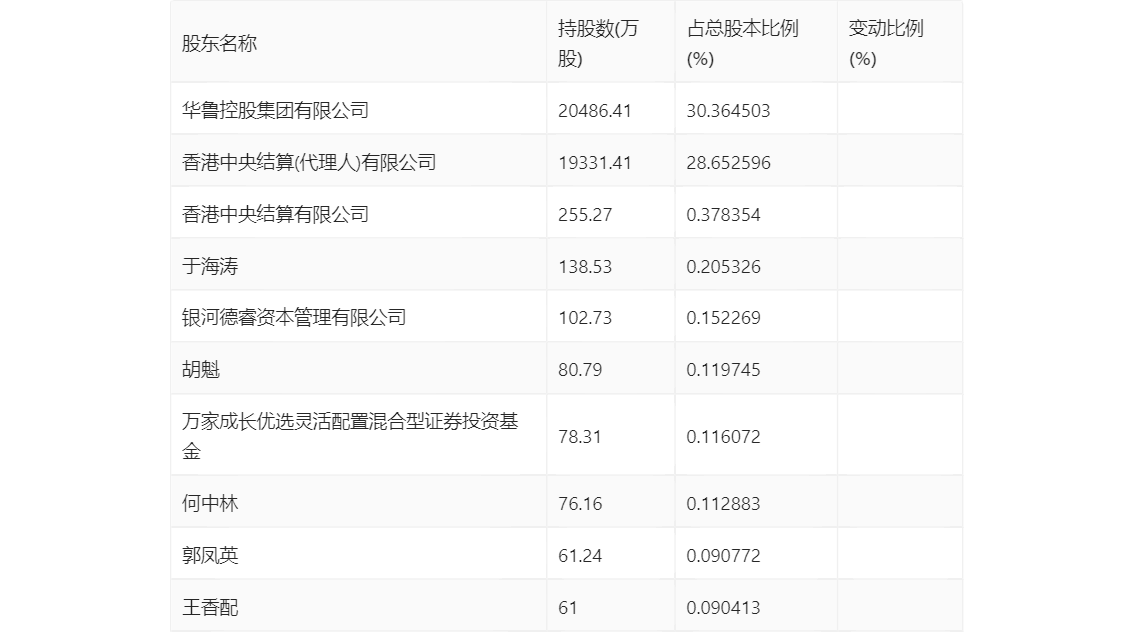Click the 占总股本比例(%) column header

(x=743, y=43)
